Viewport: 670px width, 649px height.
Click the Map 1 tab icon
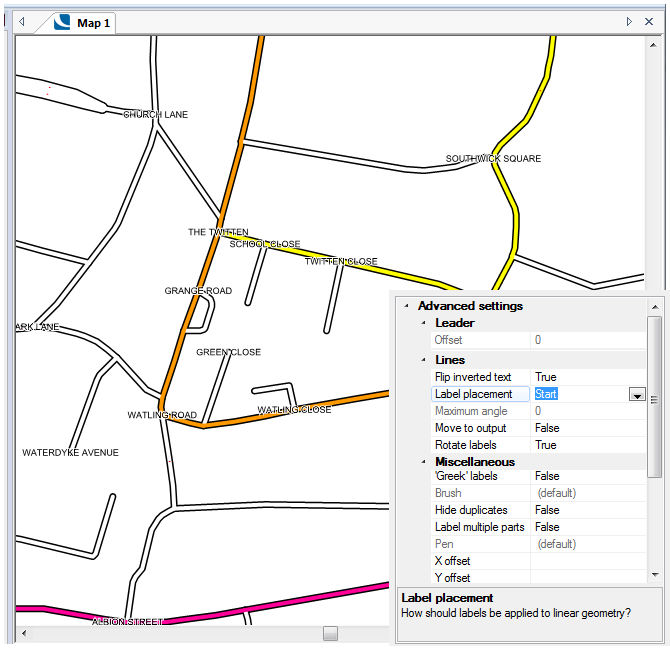click(x=63, y=22)
